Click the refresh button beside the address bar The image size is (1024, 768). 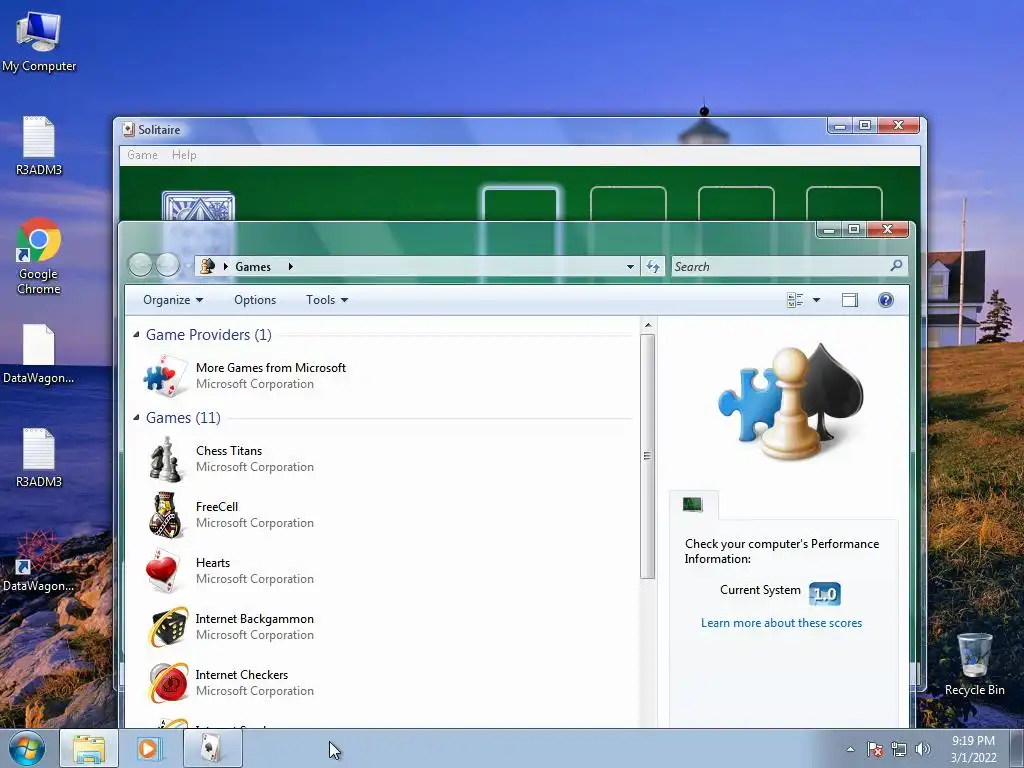653,266
